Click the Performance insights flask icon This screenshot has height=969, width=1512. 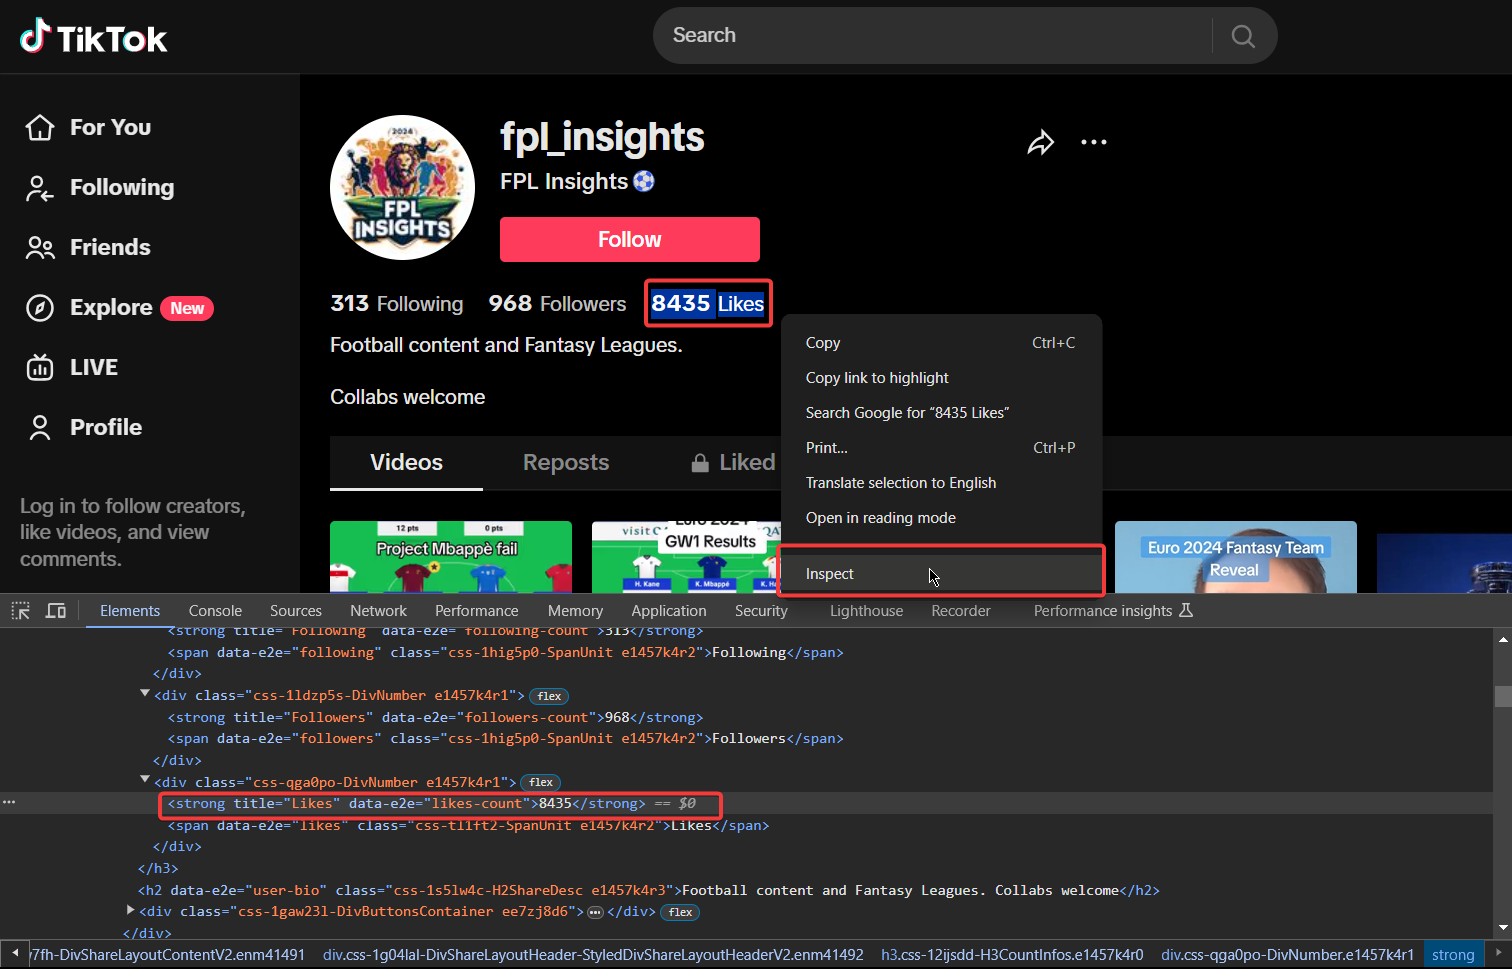1188,610
